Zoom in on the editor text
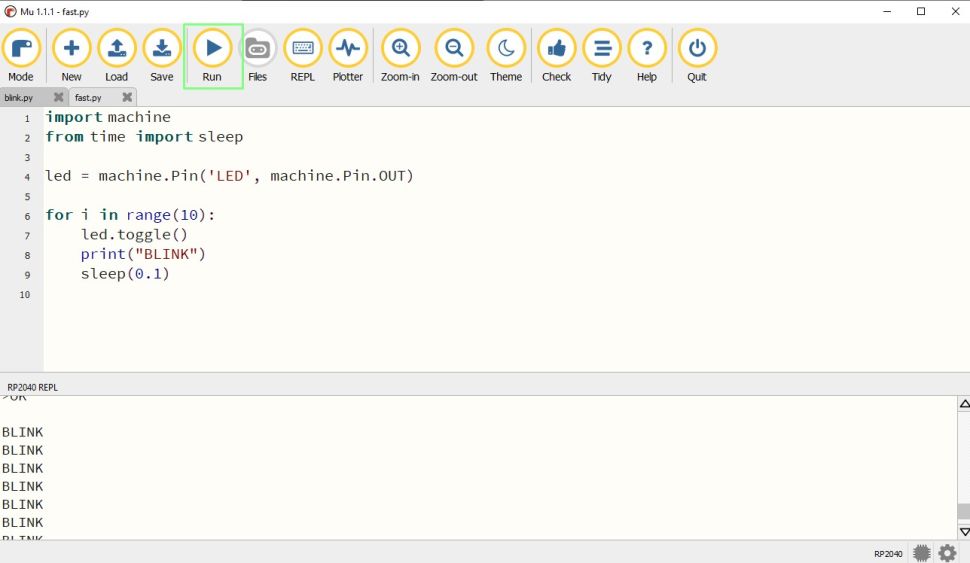Screen dimensions: 970x563 coord(400,56)
